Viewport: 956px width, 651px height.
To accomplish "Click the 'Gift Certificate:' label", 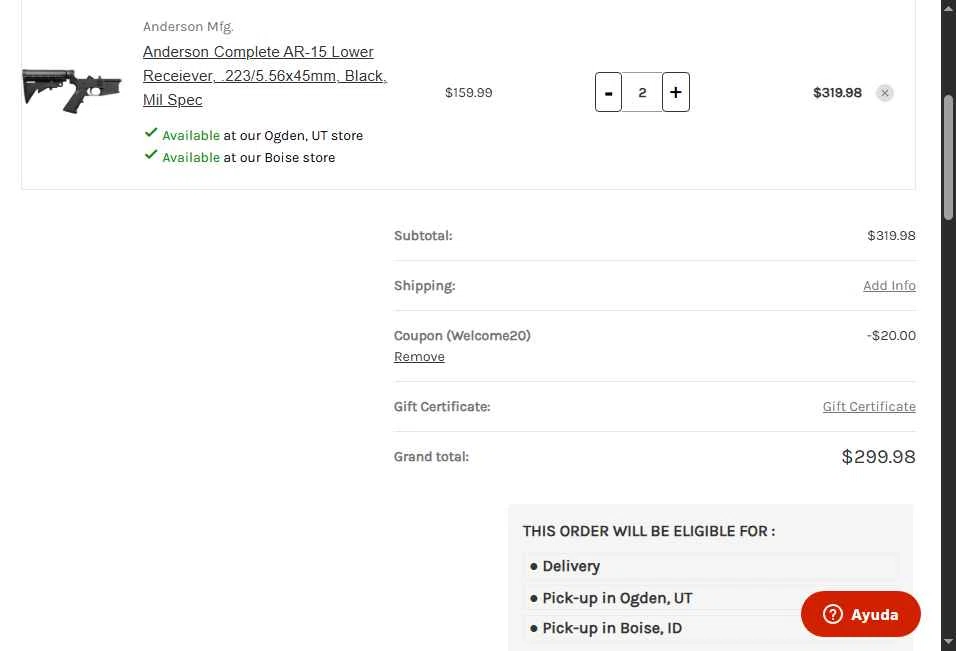I will pos(442,407).
